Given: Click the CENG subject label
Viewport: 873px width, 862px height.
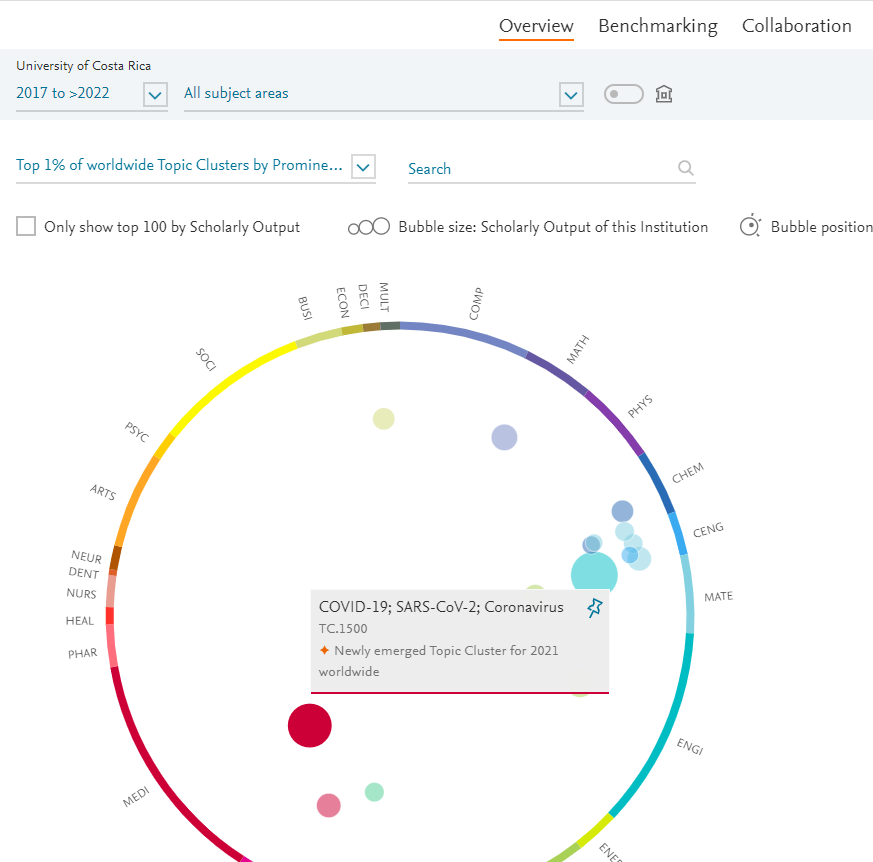Looking at the screenshot, I should [x=708, y=530].
